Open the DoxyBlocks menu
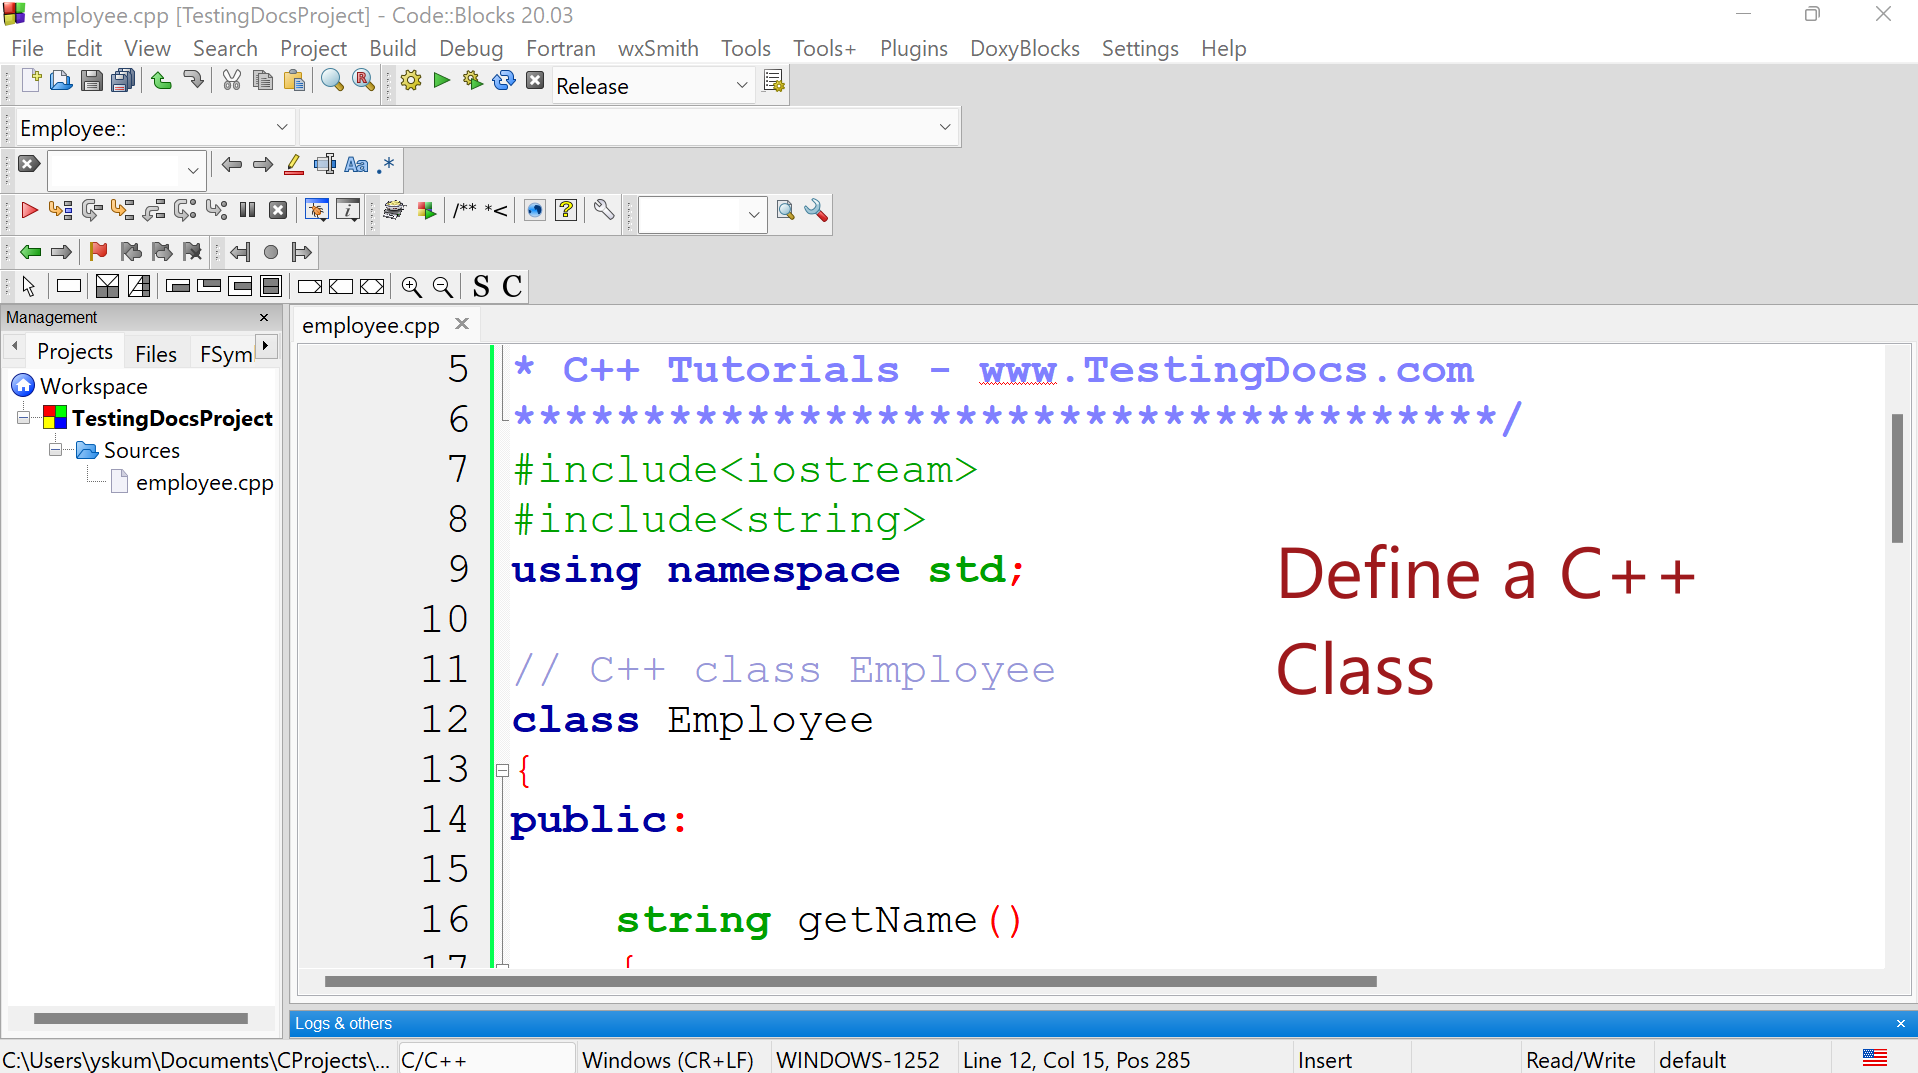Image resolution: width=1918 pixels, height=1073 pixels. (1024, 48)
